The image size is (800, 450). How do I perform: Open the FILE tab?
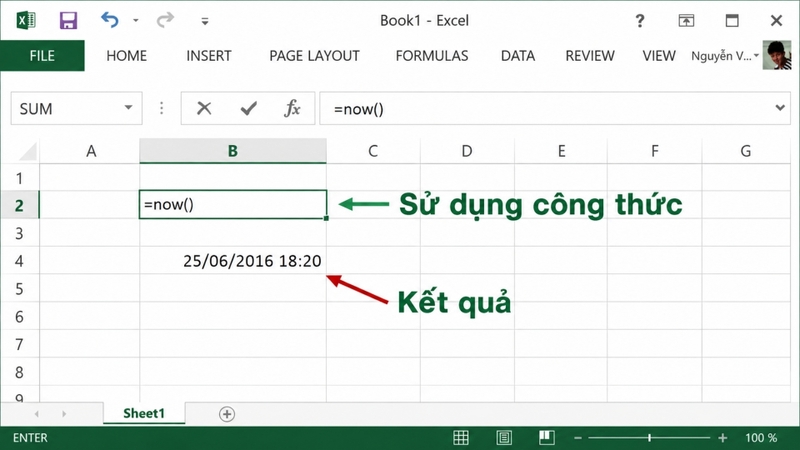pos(42,56)
